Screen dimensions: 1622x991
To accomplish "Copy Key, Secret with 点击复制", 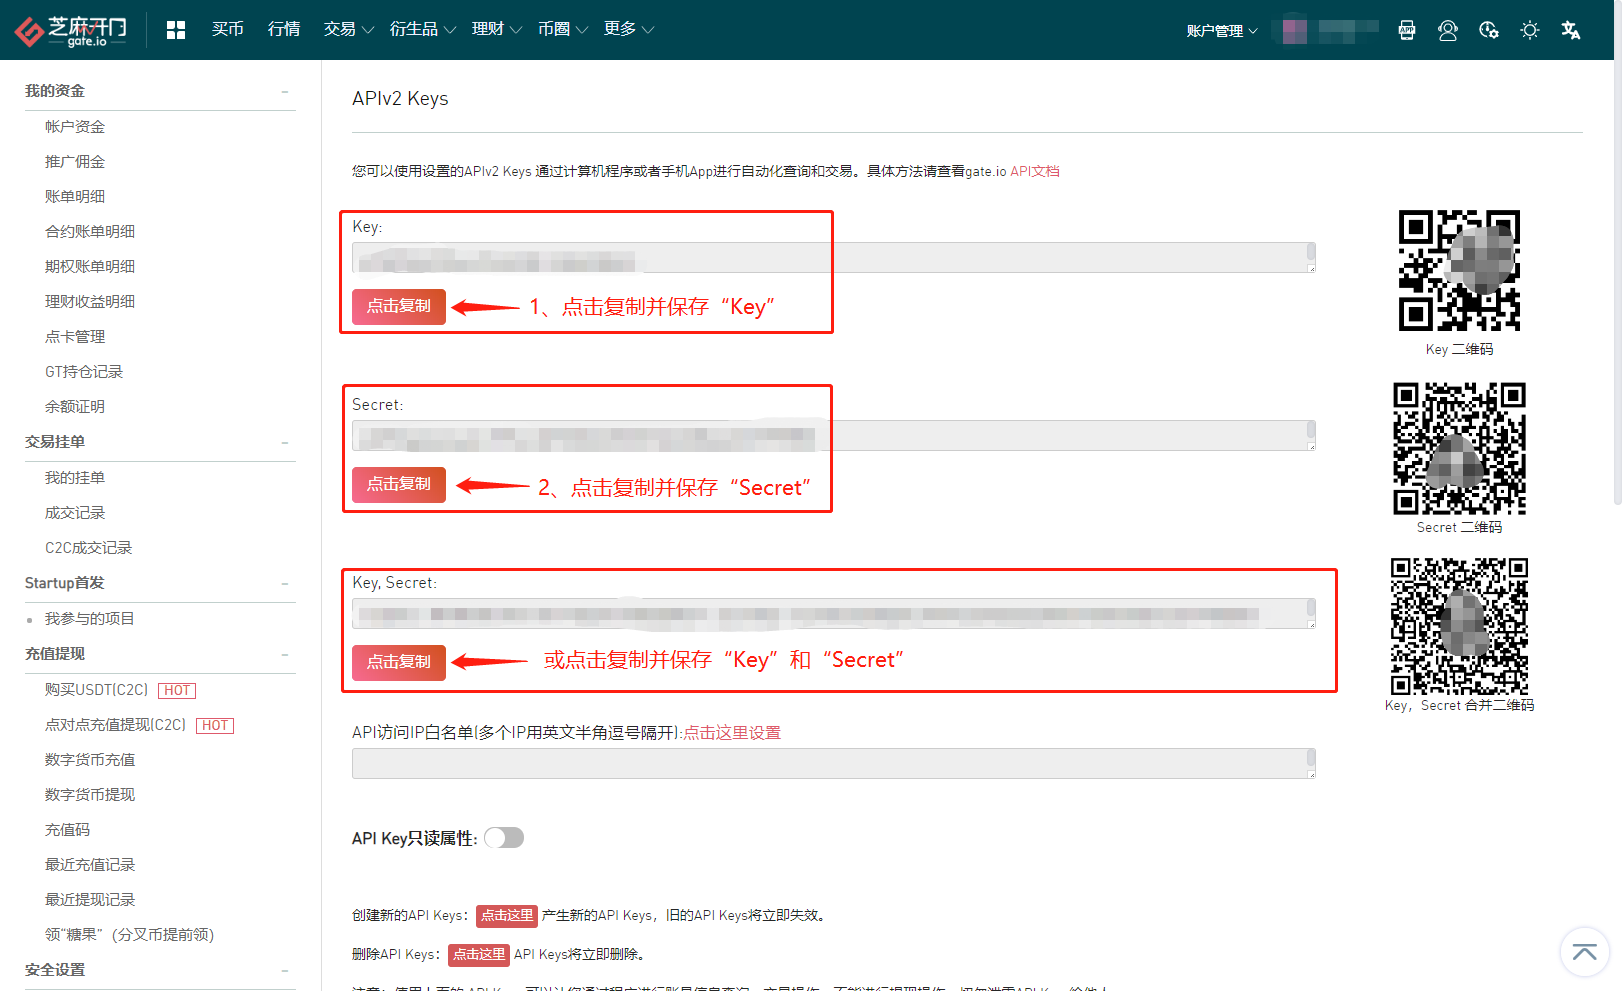I will click(x=399, y=662).
